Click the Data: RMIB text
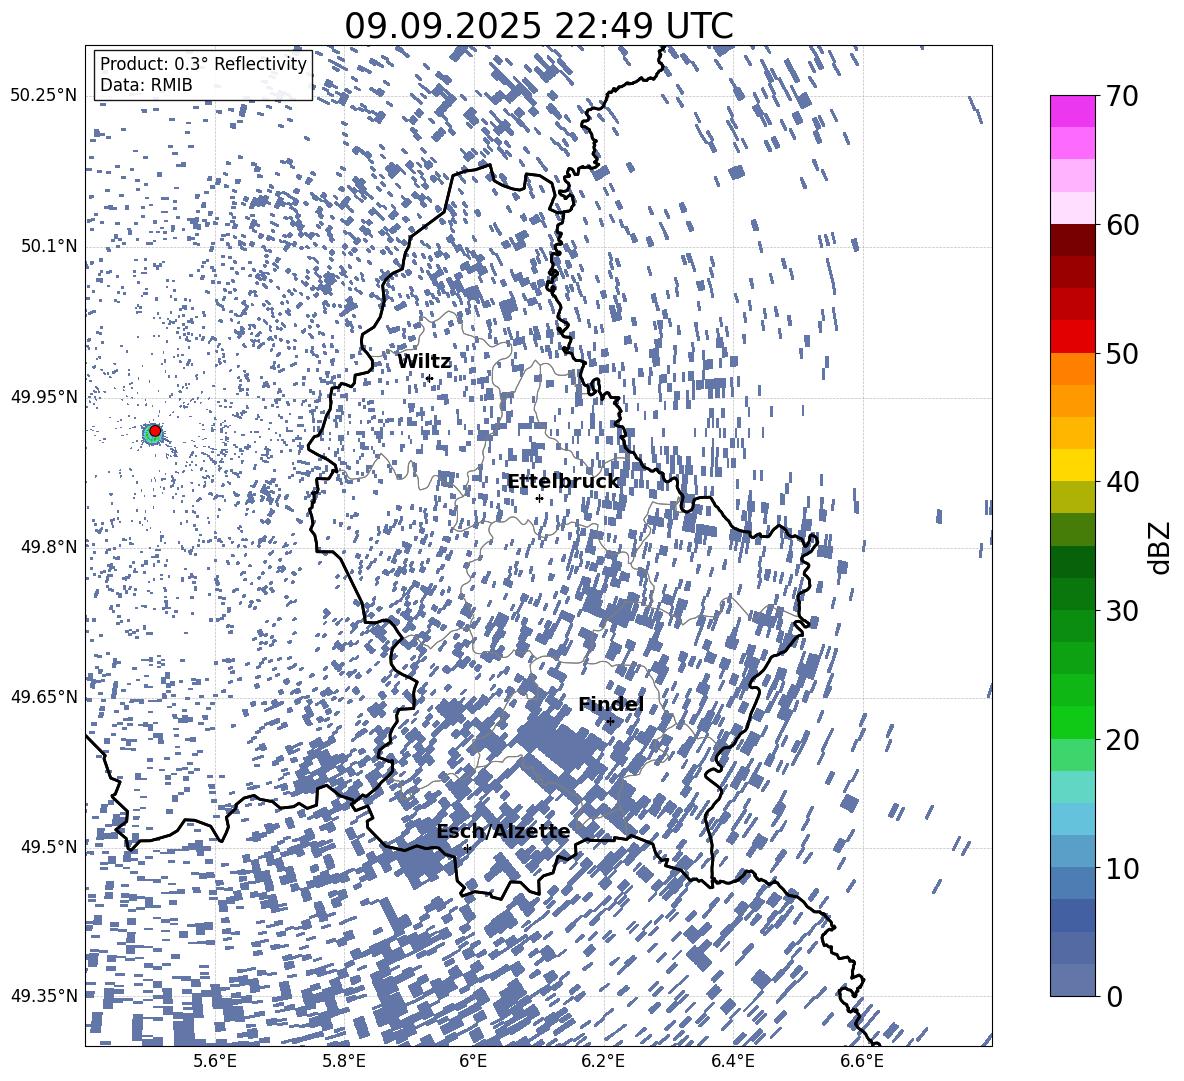This screenshot has height=1081, width=1184. (146, 85)
